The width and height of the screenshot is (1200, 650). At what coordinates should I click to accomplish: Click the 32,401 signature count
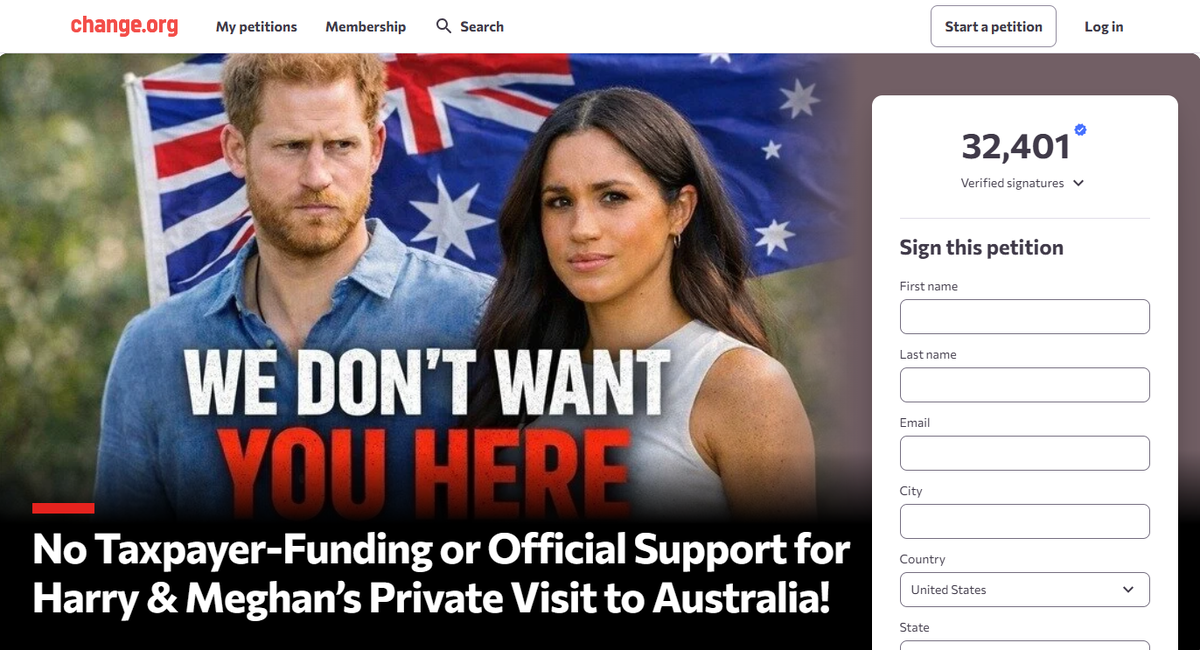coord(1016,147)
